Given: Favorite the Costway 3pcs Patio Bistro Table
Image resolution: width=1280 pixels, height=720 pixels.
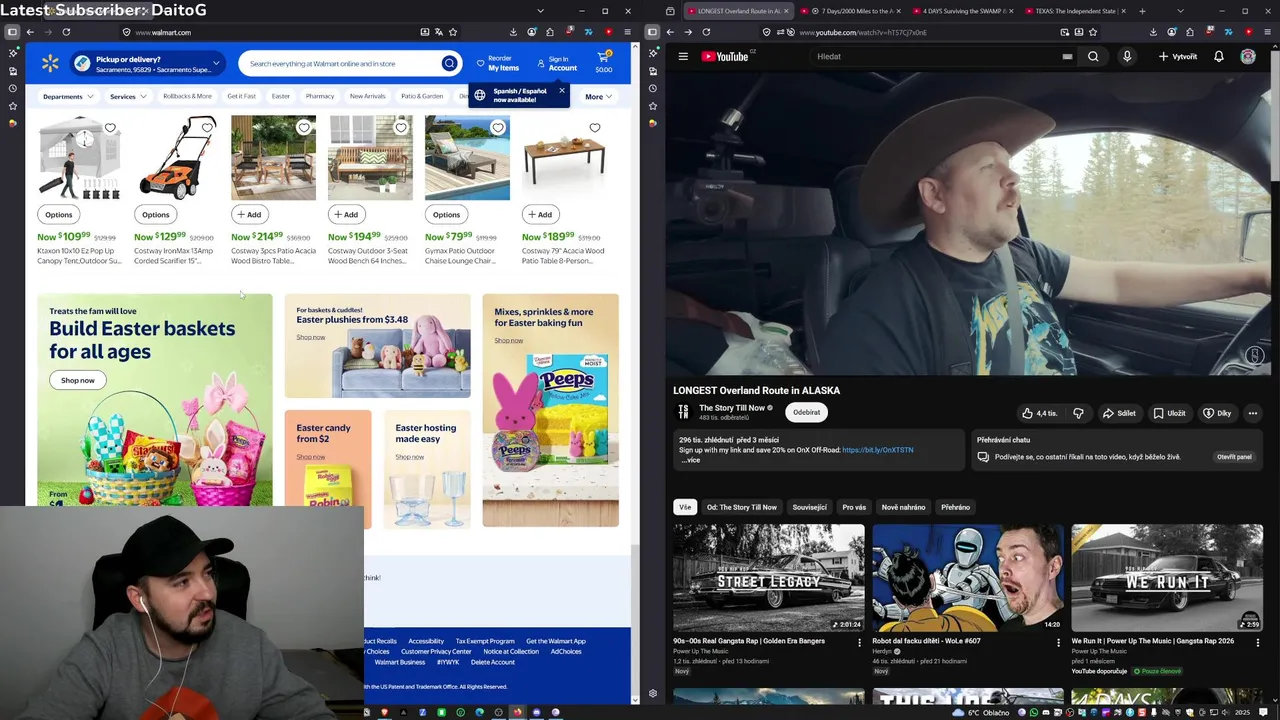Looking at the screenshot, I should [304, 128].
